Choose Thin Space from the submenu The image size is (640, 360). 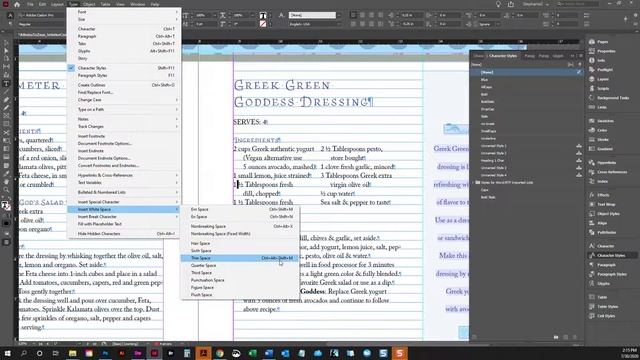[x=240, y=258]
